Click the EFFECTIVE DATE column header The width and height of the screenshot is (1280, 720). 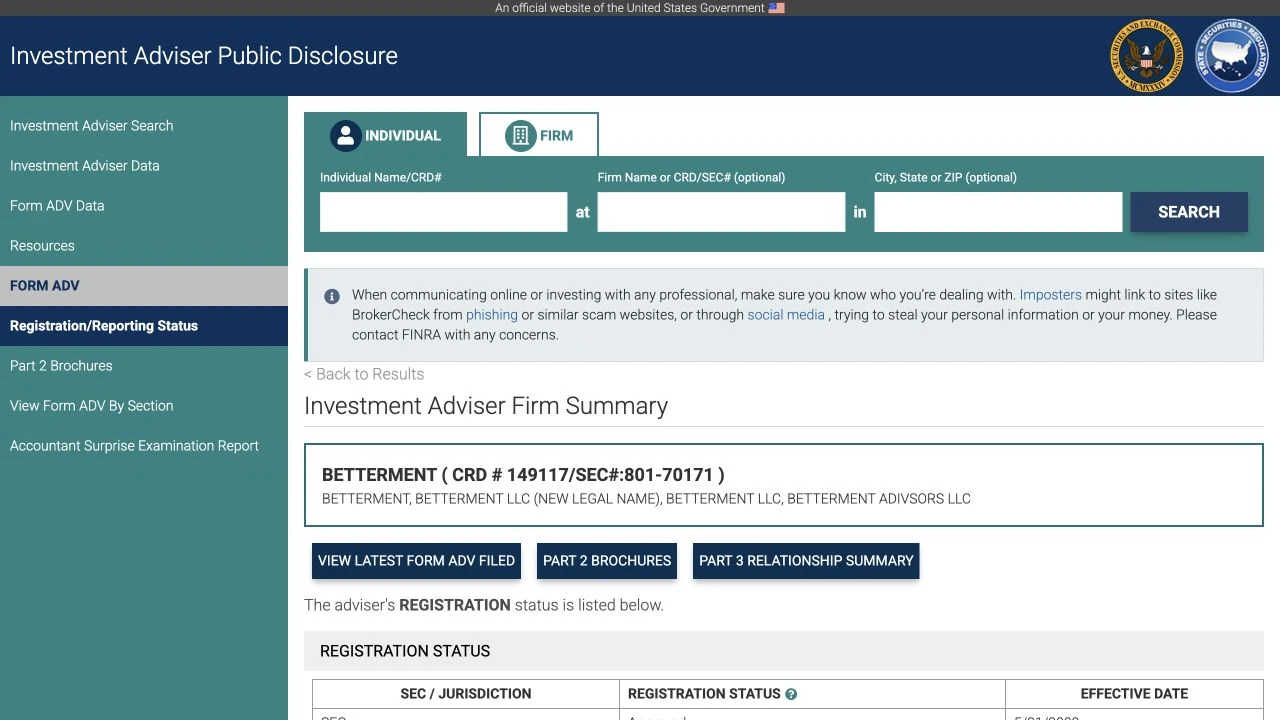(1134, 694)
